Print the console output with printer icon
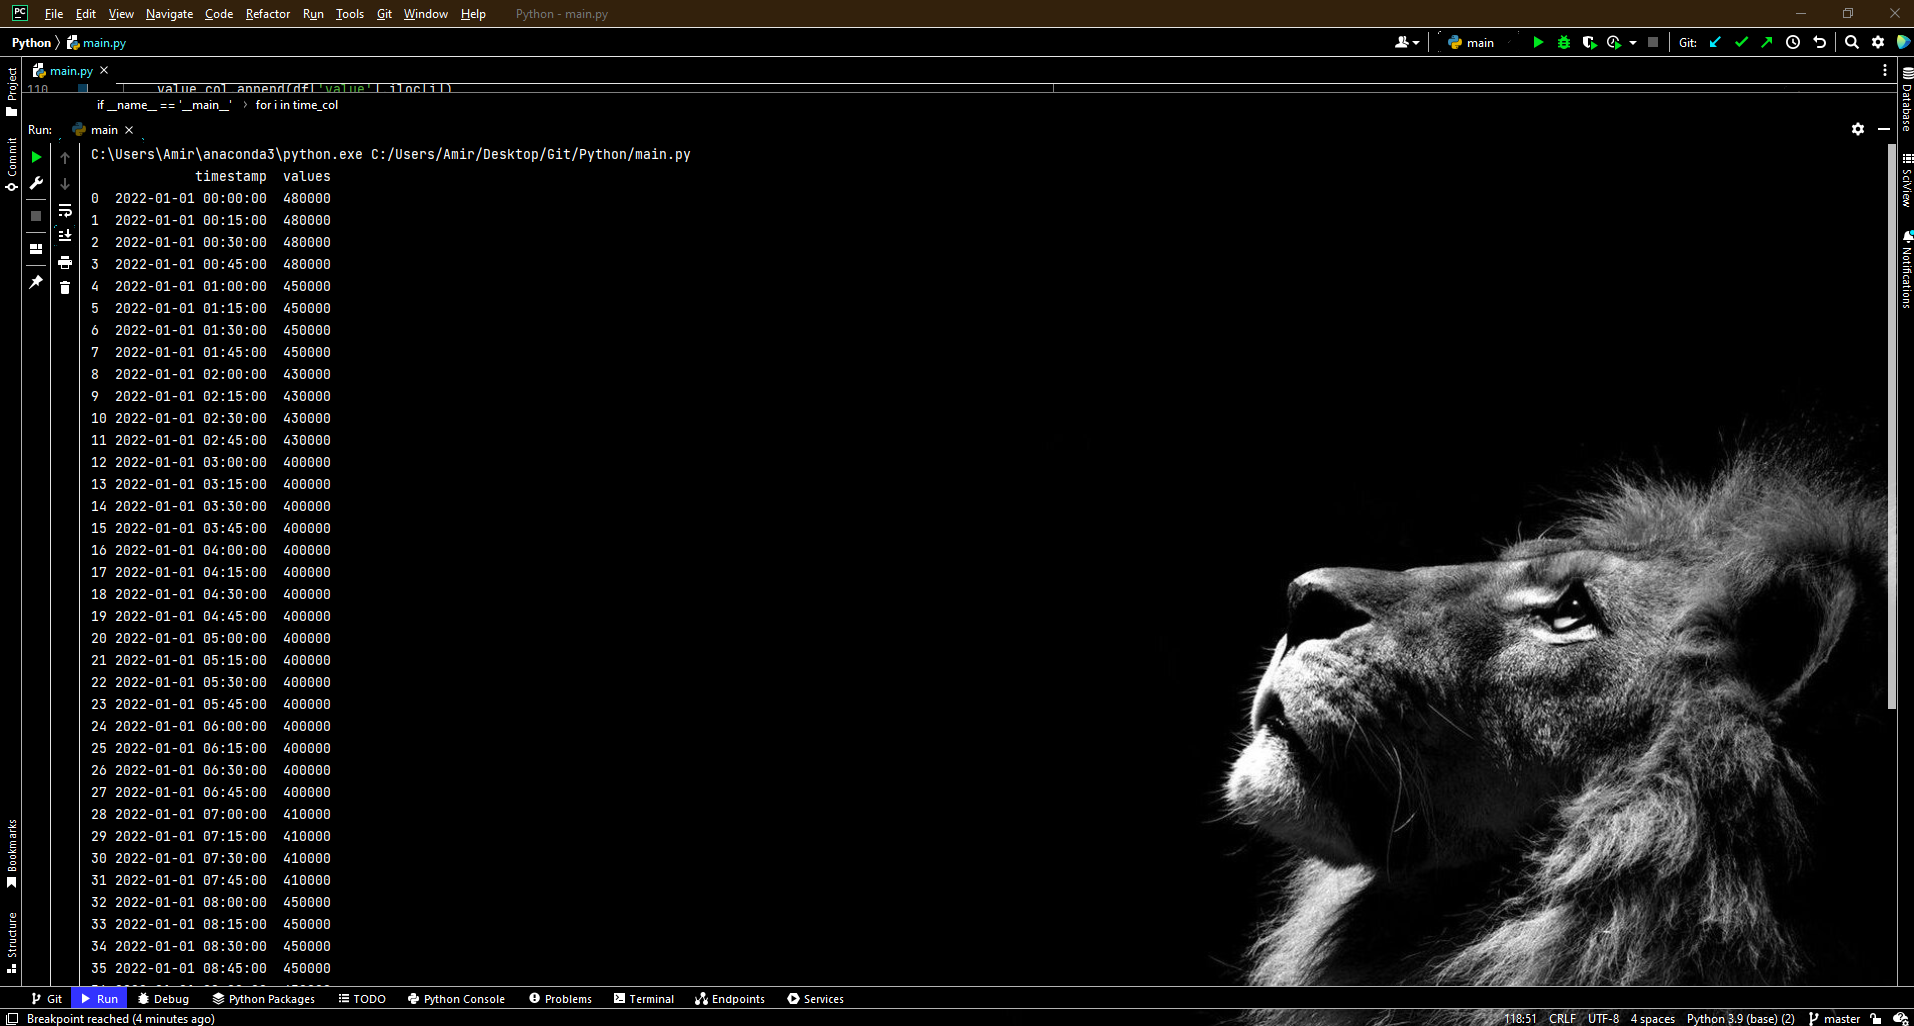The width and height of the screenshot is (1914, 1026). pos(65,262)
